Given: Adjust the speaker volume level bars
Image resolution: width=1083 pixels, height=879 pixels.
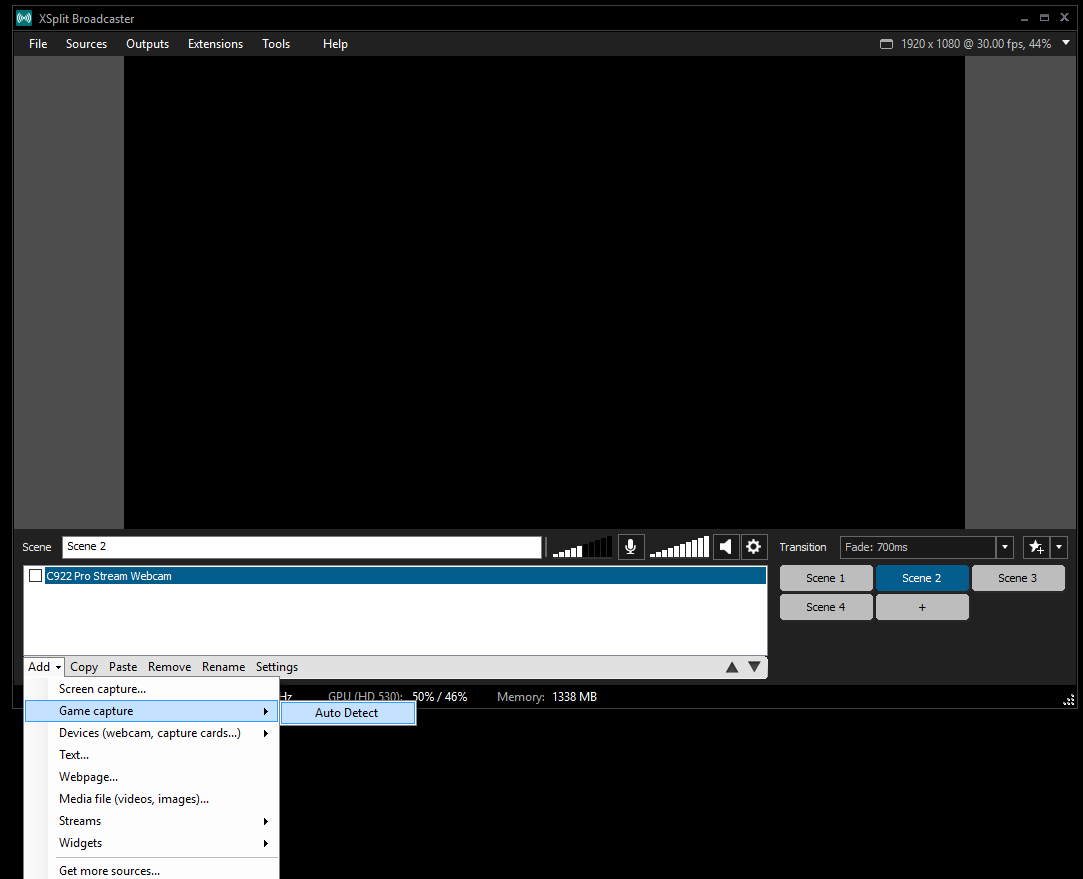Looking at the screenshot, I should [x=679, y=547].
